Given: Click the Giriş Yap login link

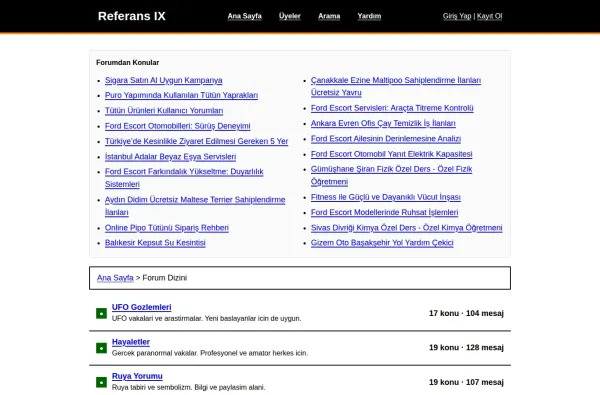Looking at the screenshot, I should tap(457, 16).
